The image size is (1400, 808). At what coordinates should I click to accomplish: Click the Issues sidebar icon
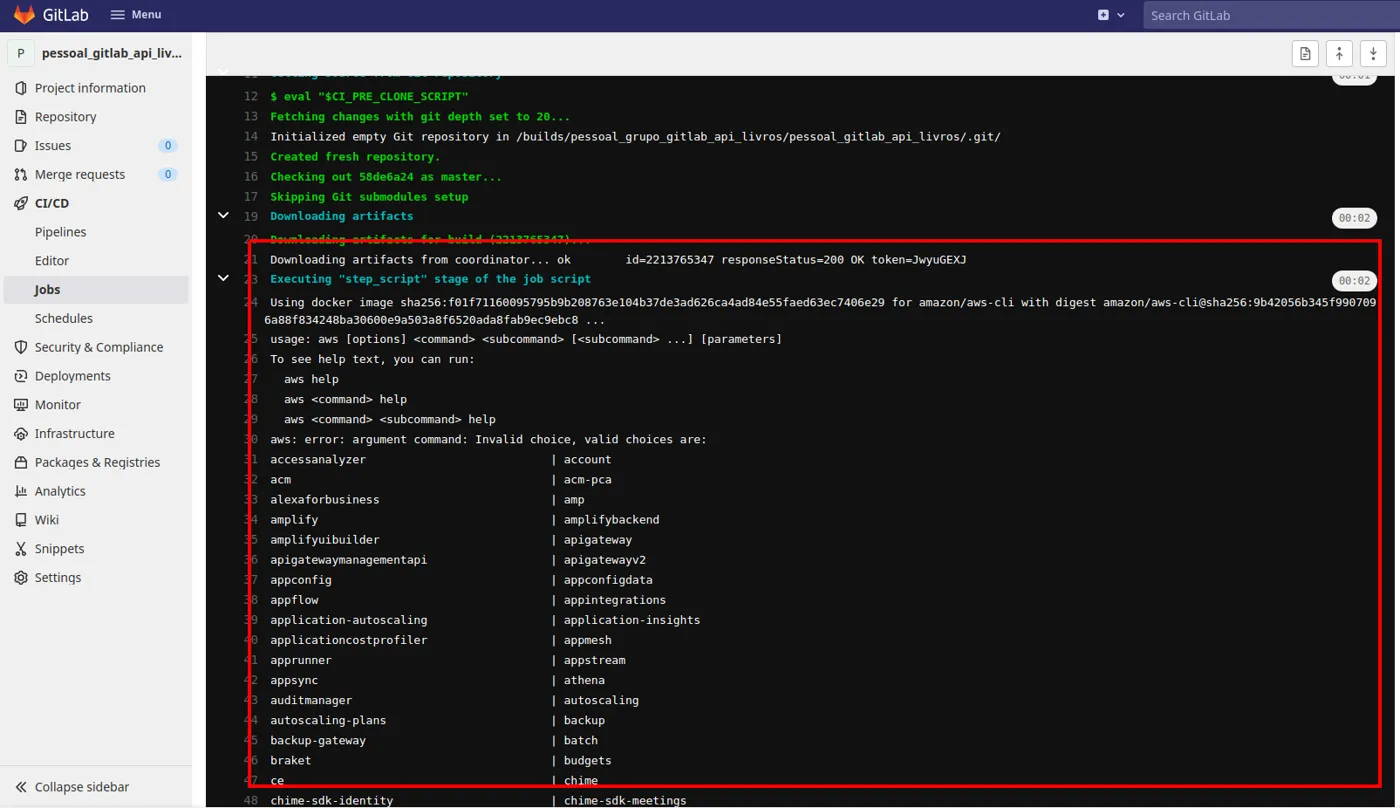tap(20, 146)
